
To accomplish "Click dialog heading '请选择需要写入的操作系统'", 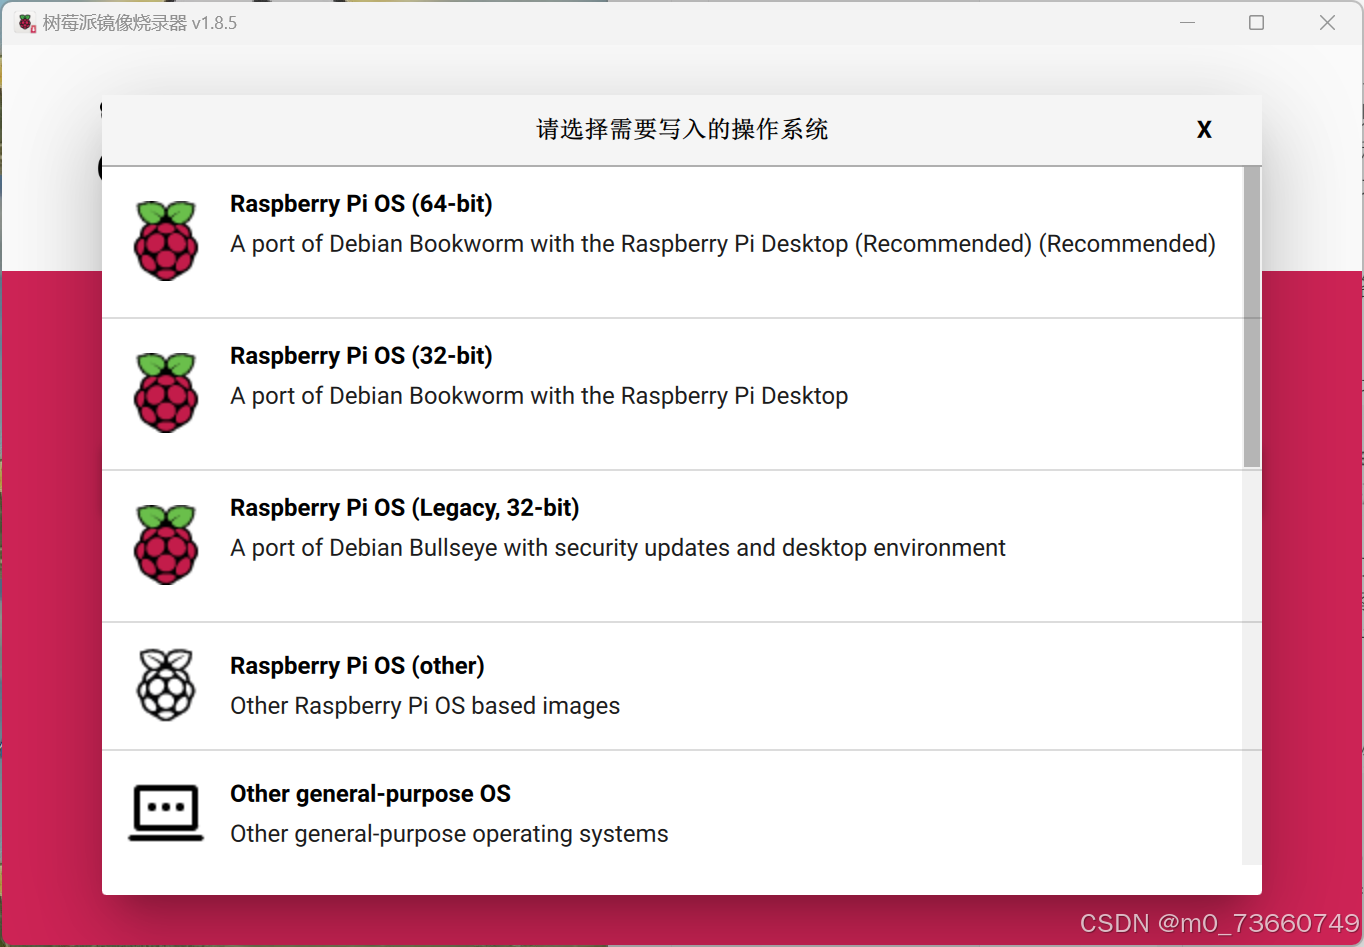I will coord(682,129).
